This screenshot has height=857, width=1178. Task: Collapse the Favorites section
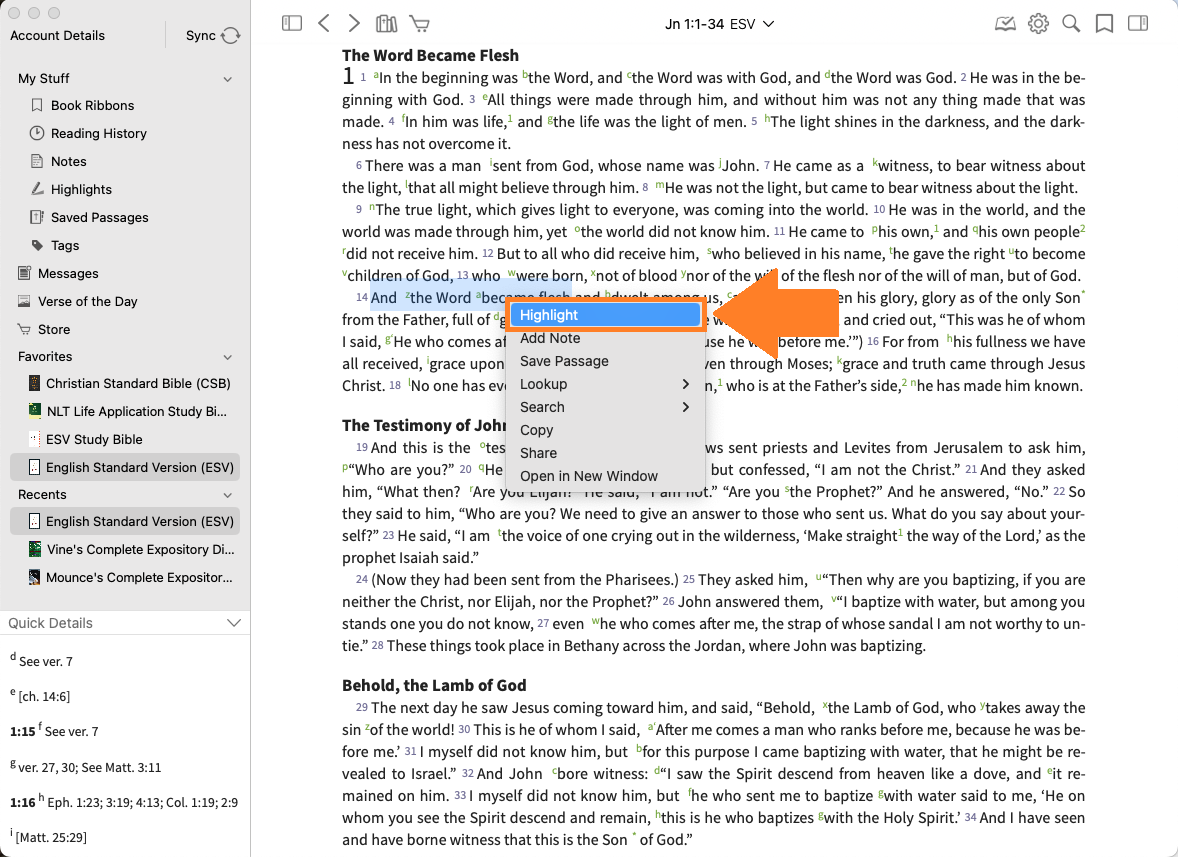pos(228,357)
